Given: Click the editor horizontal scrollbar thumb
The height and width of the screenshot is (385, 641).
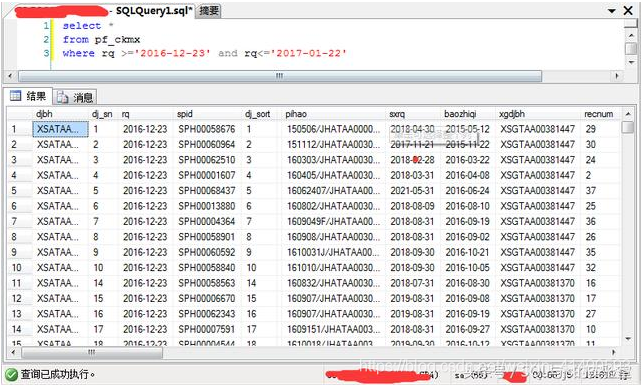Looking at the screenshot, I should (x=280, y=76).
